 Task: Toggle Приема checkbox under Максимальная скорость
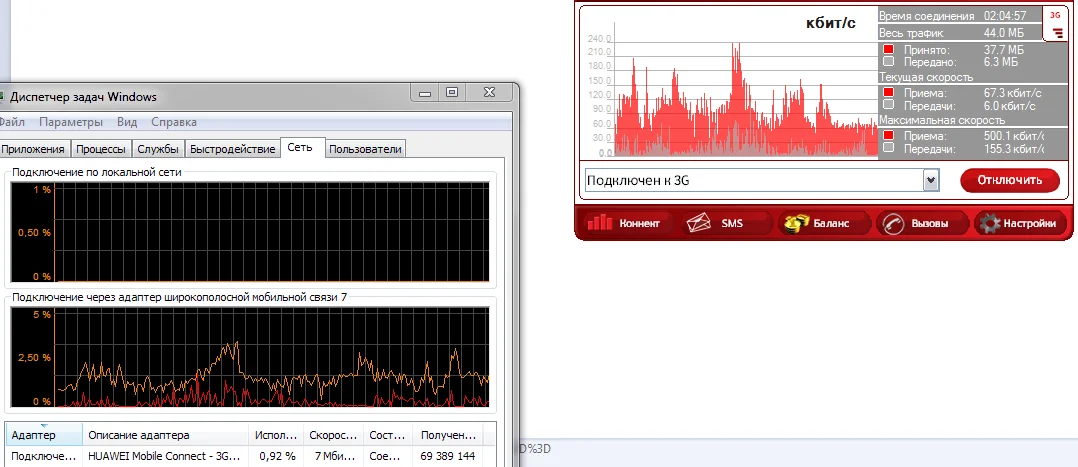(888, 135)
